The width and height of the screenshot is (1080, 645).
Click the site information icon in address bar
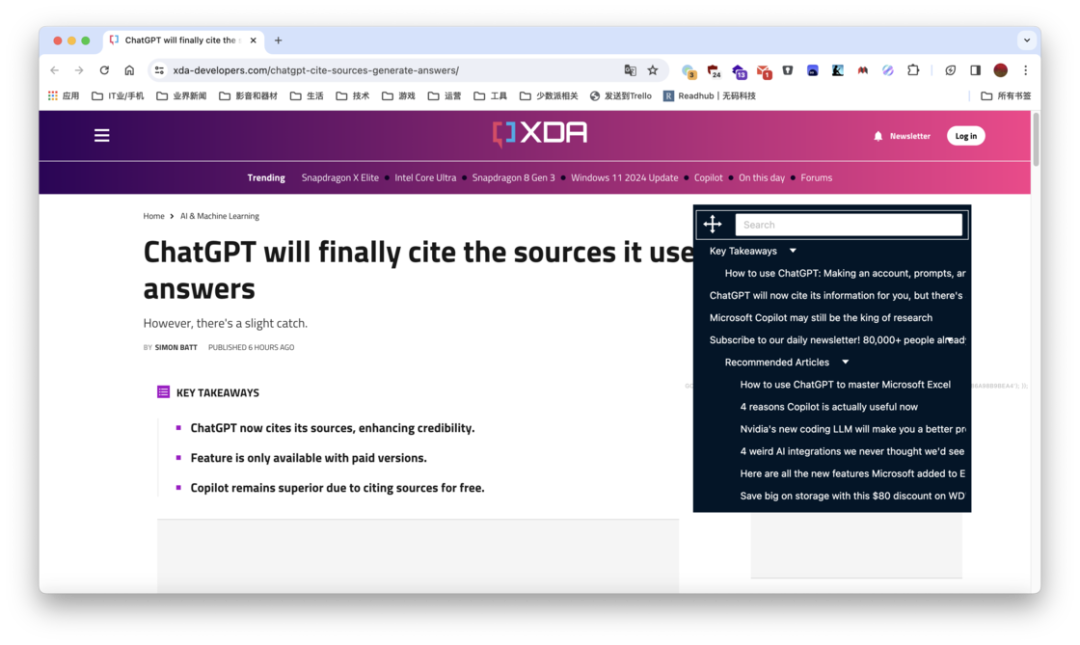point(159,70)
